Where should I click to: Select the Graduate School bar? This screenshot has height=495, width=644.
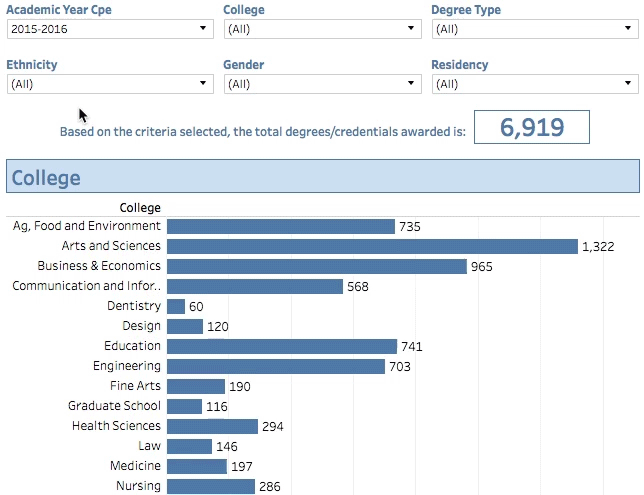point(184,406)
